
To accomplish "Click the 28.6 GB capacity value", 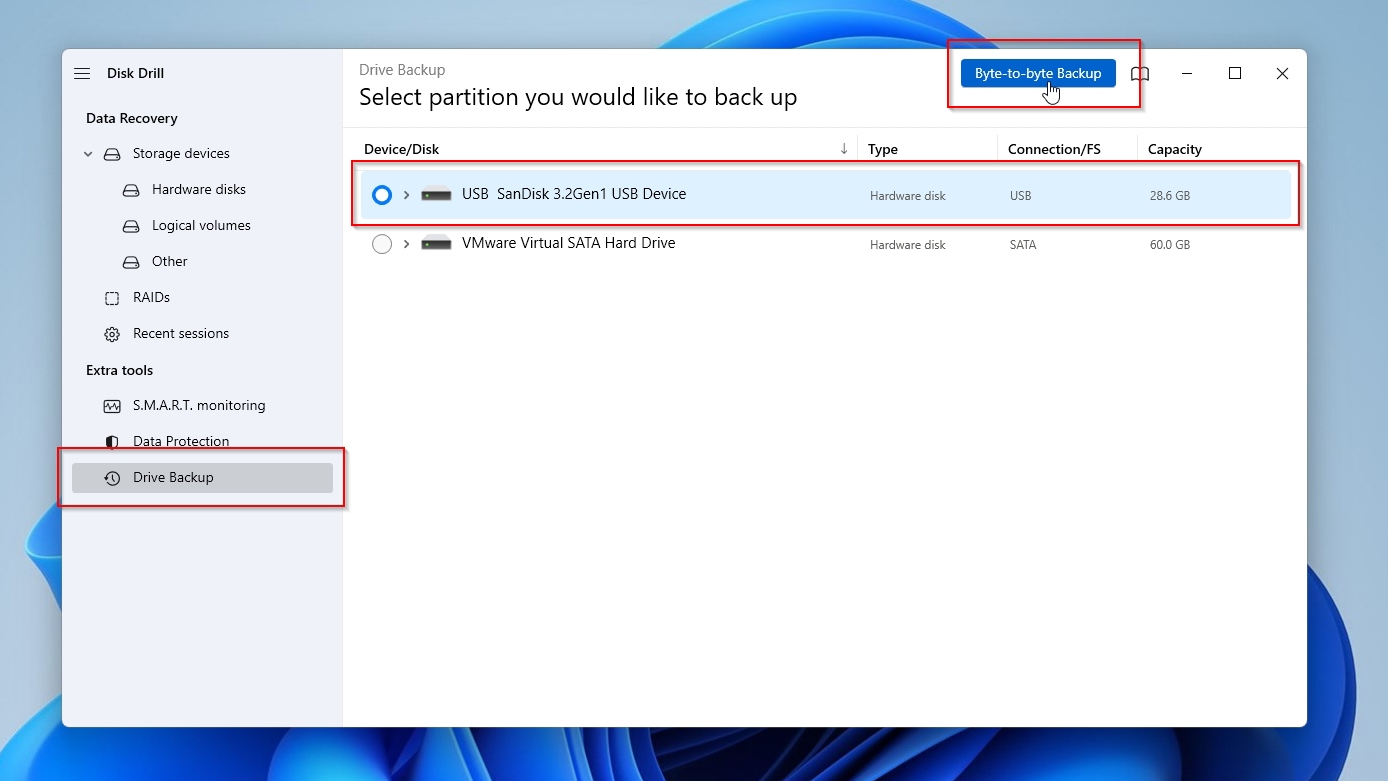I will (1170, 196).
